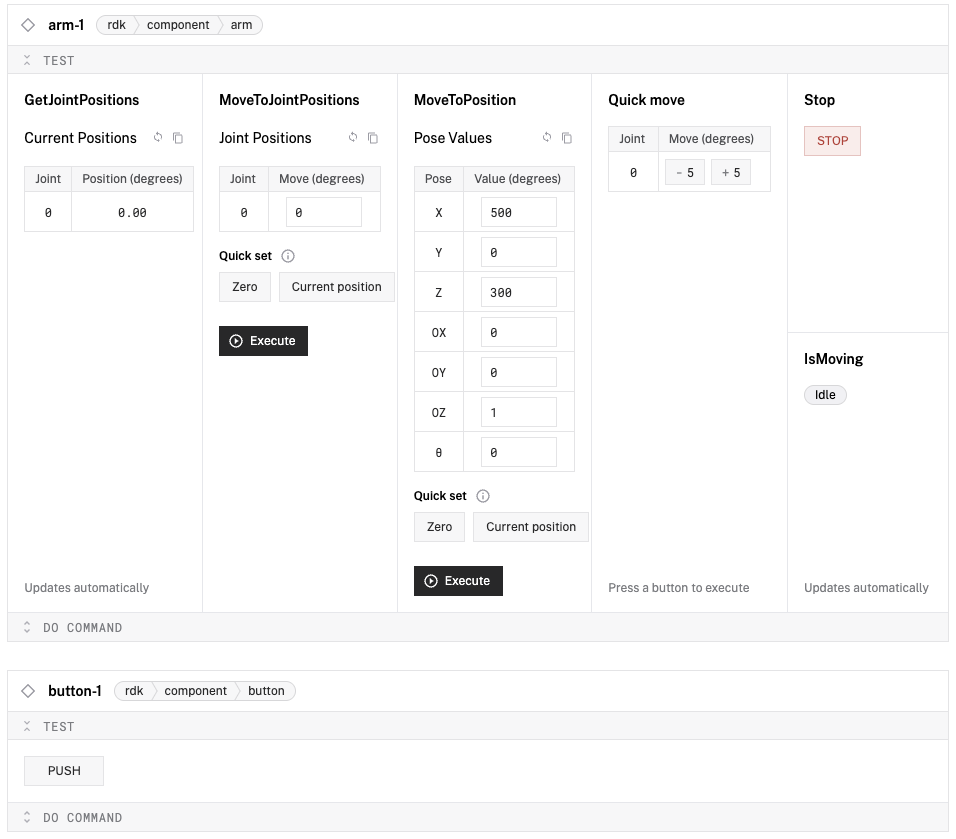Execute the MoveToJointPositions command
The height and width of the screenshot is (839, 956).
click(x=263, y=341)
